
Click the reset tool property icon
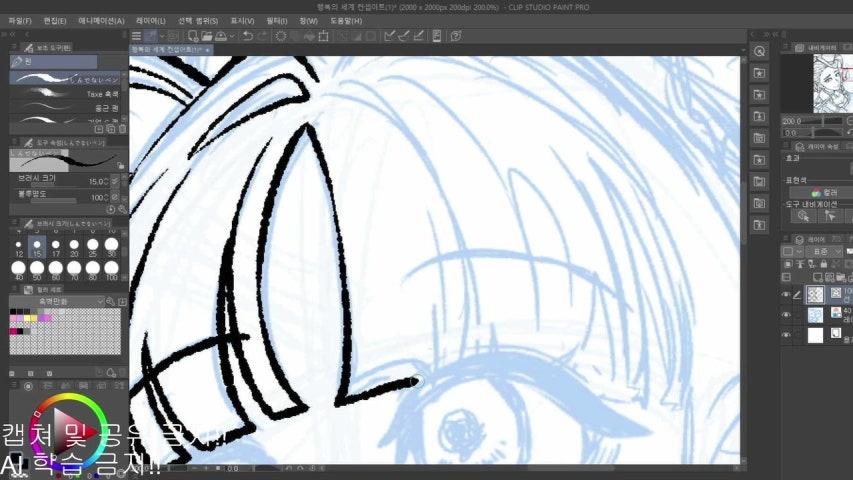[111, 210]
